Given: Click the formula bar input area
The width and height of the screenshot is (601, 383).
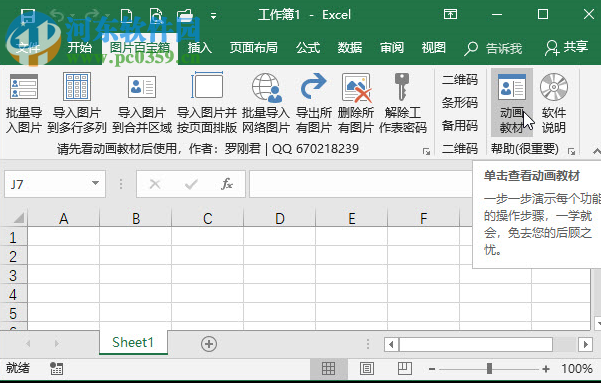Looking at the screenshot, I should click(361, 184).
